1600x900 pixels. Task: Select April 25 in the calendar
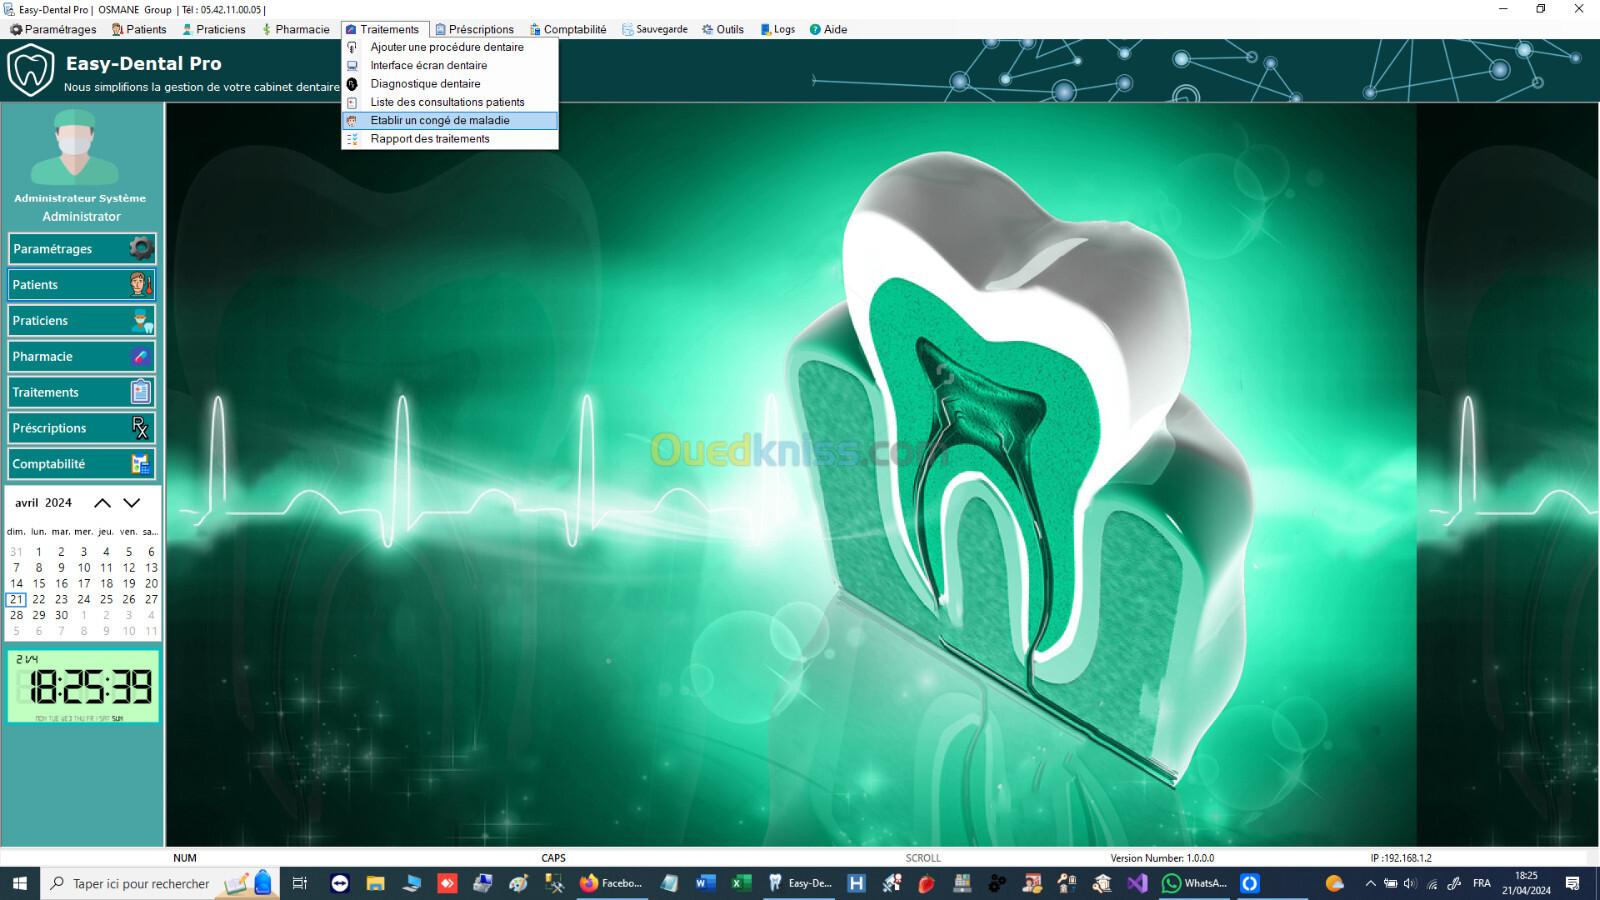point(106,599)
